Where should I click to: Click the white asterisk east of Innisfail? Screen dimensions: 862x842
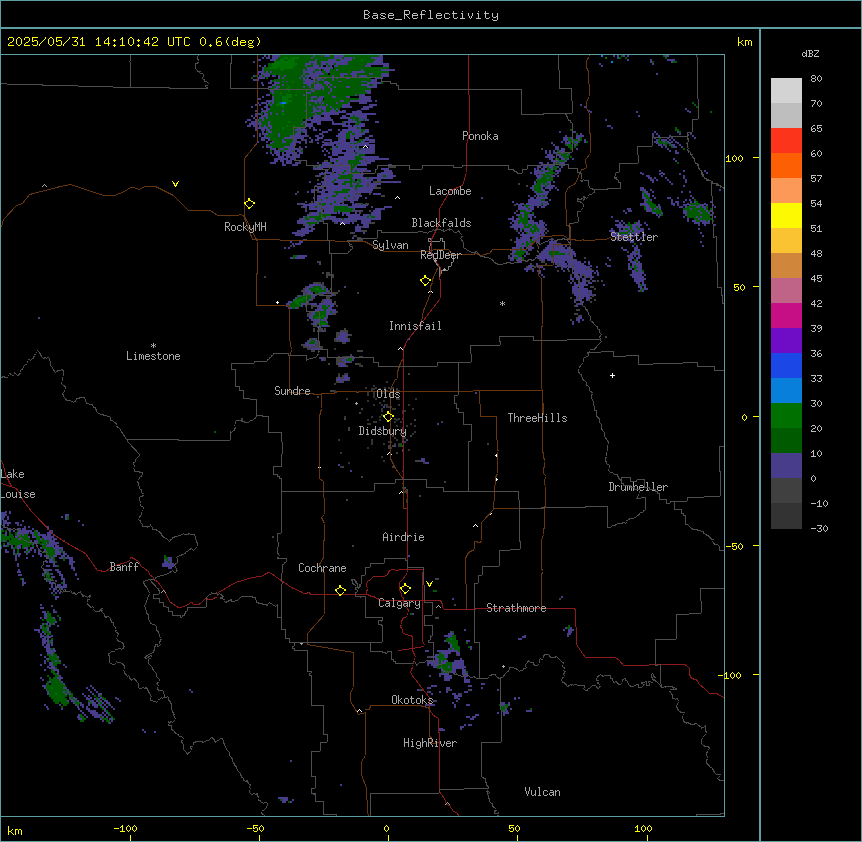point(502,303)
